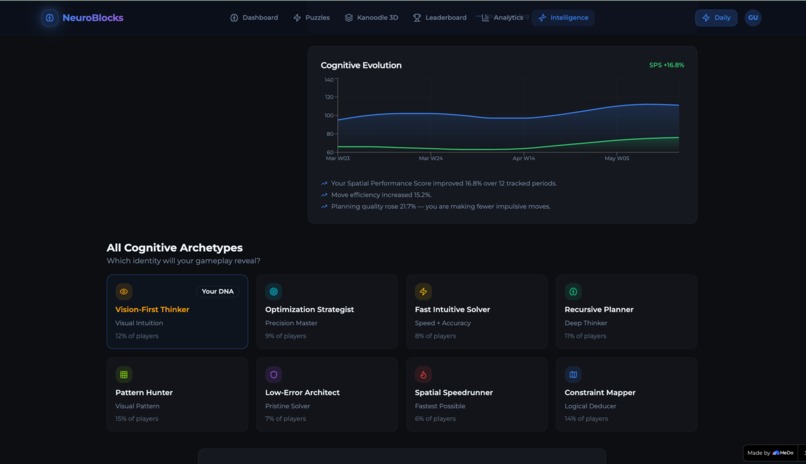Click the 14% of players label
806x464 pixels.
click(x=586, y=419)
